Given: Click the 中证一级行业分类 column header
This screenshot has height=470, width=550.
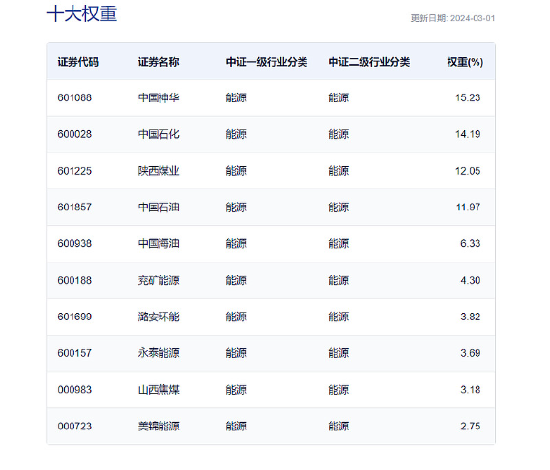Looking at the screenshot, I should point(267,62).
